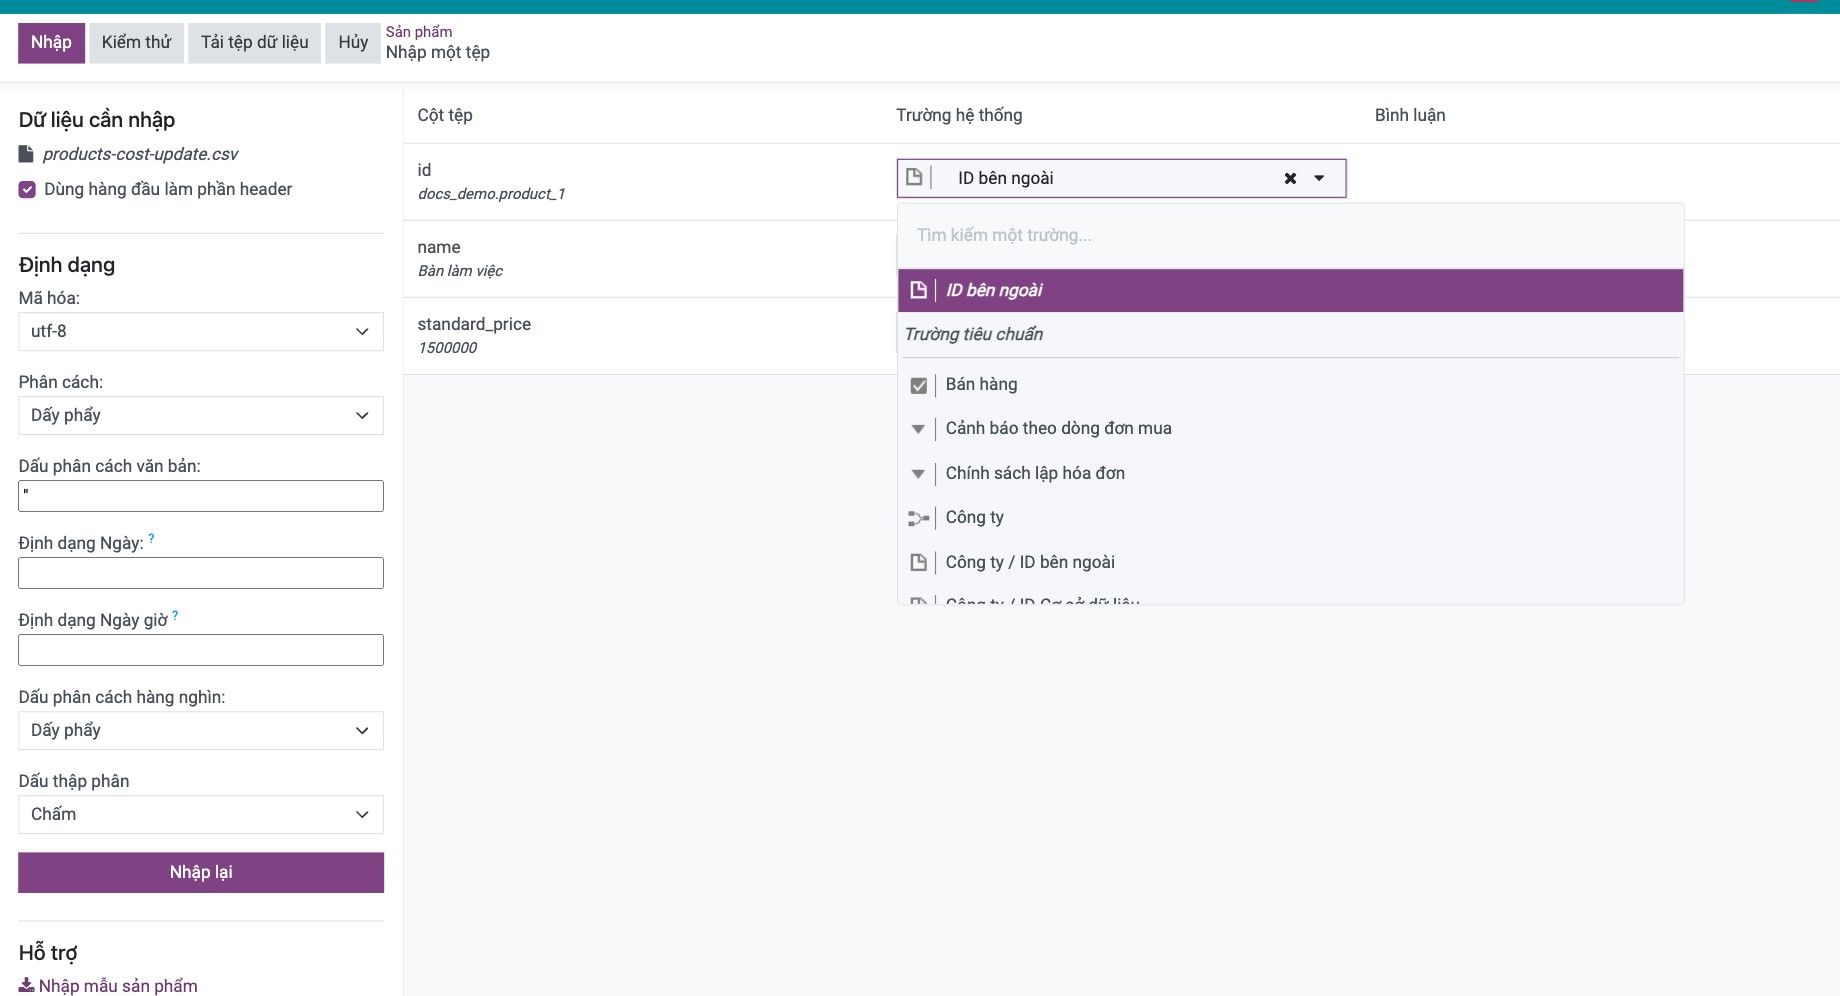1840x996 pixels.
Task: Click the download icon near Nhập mẫu sản phẩm
Action: coord(26,985)
